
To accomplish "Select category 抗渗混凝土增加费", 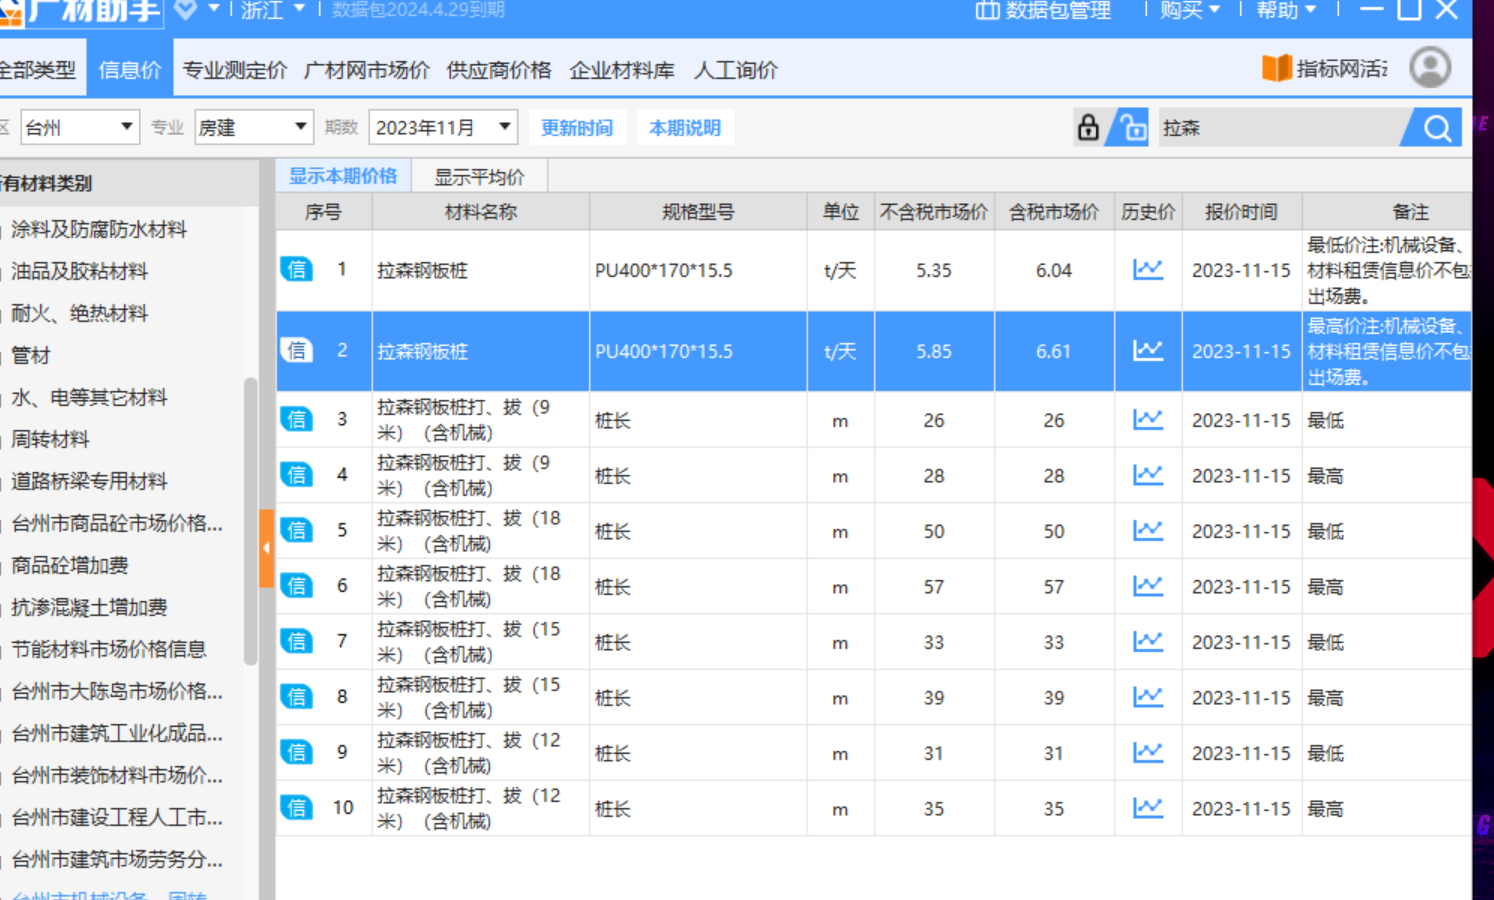I will [89, 607].
